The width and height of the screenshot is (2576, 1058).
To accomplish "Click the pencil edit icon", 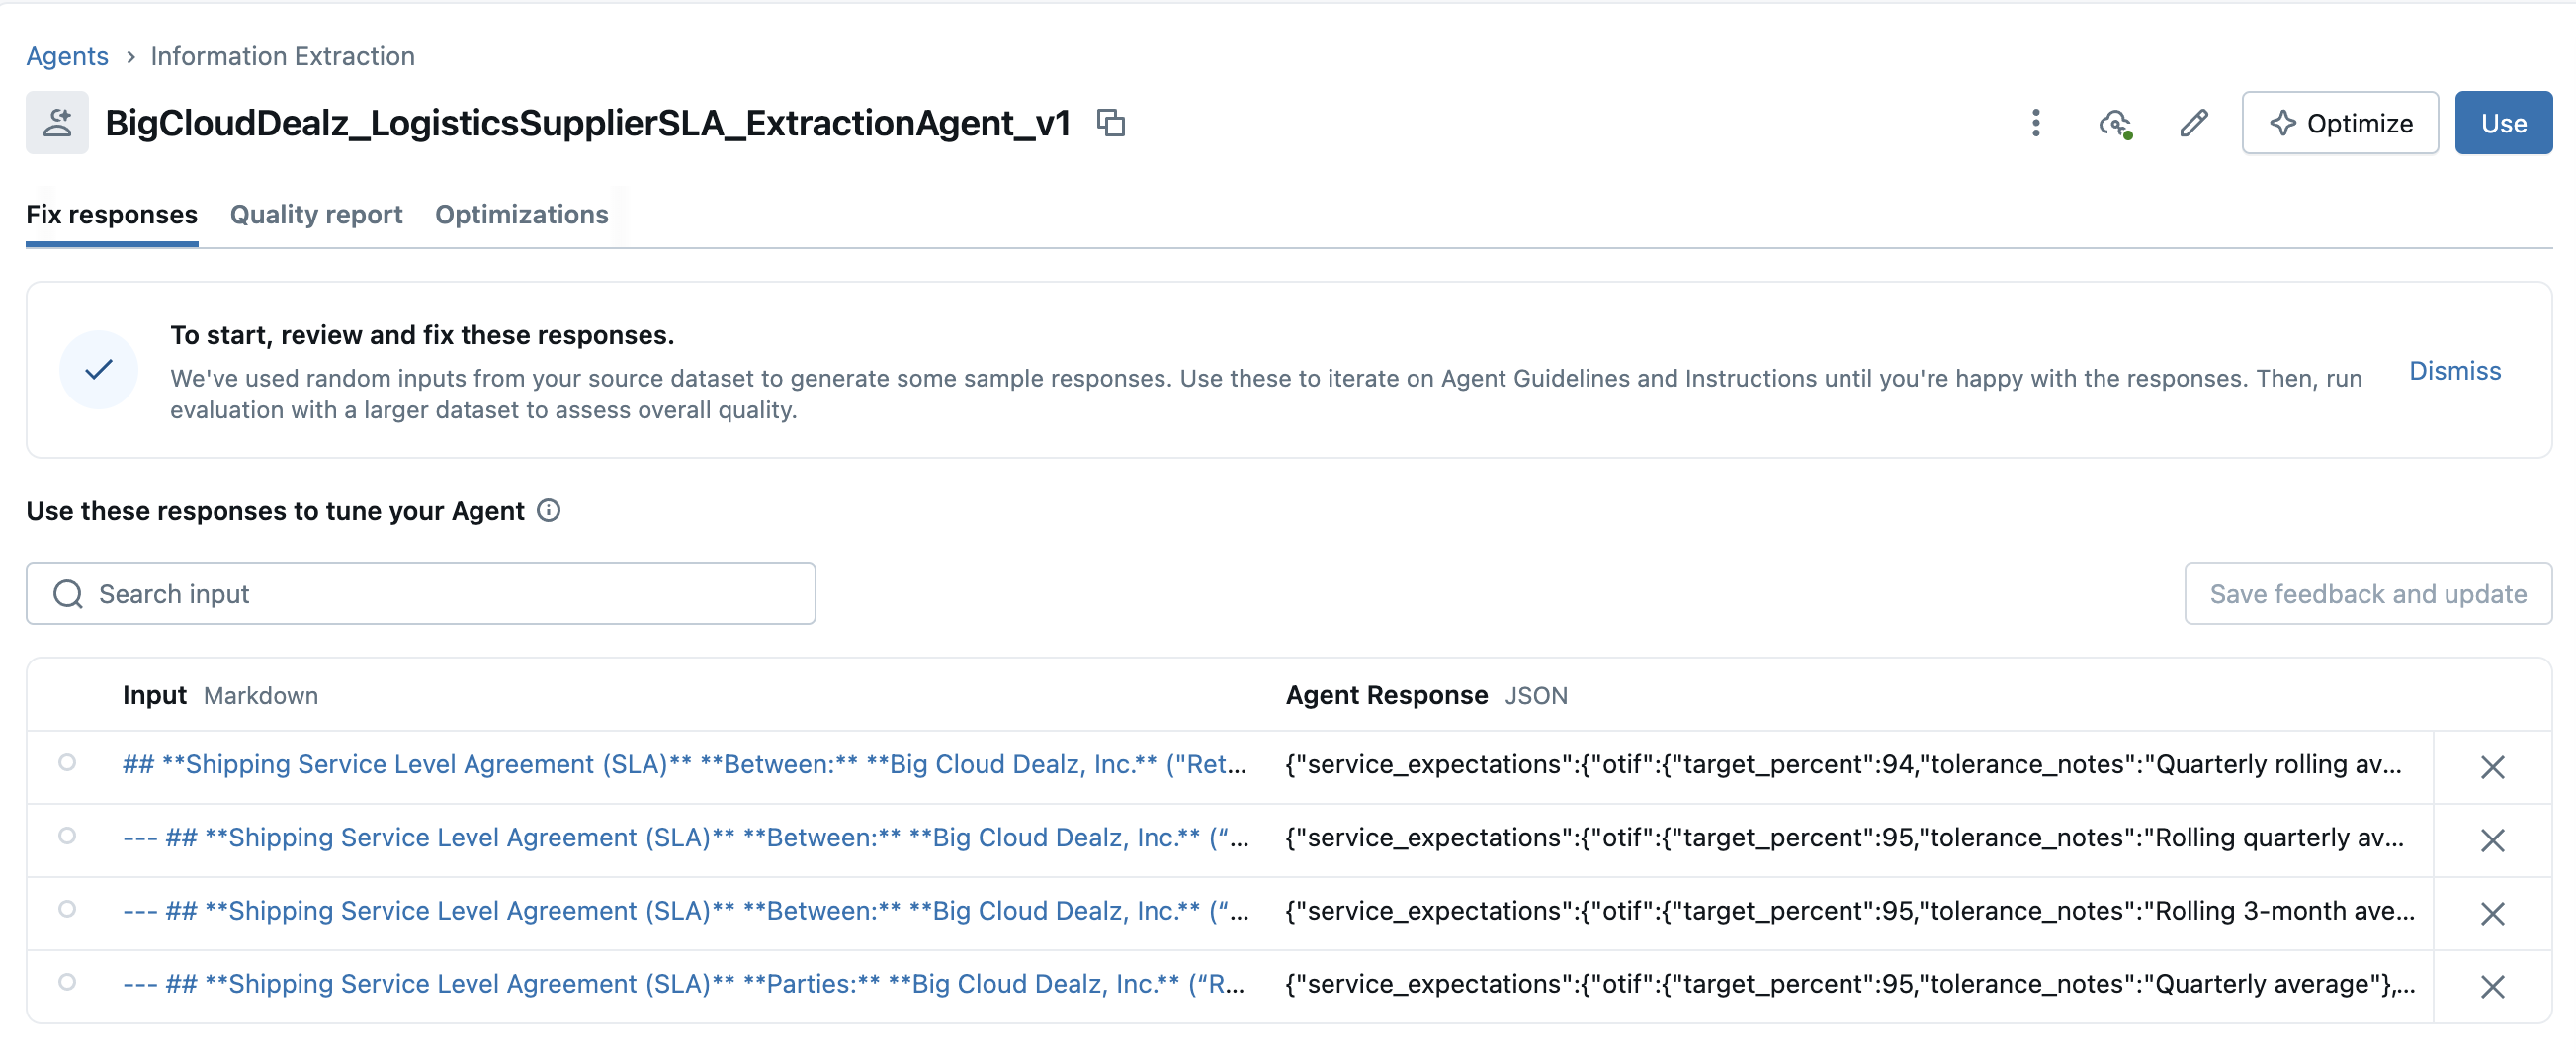I will (x=2193, y=123).
